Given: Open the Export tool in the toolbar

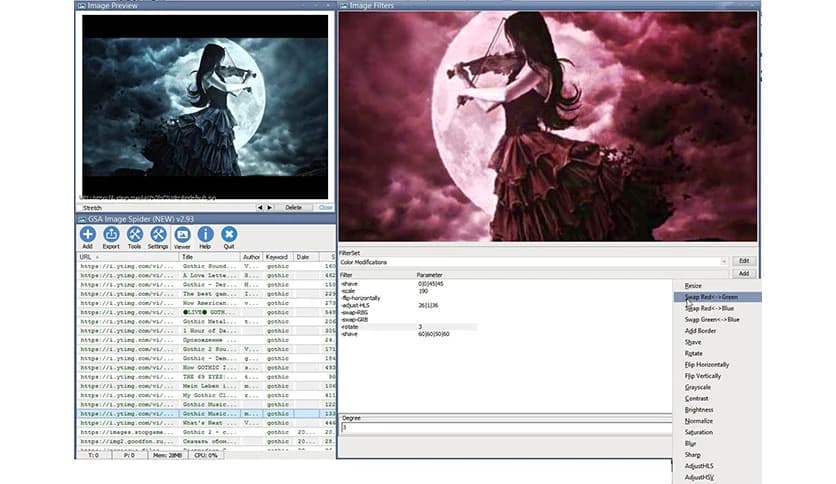Looking at the screenshot, I should (111, 237).
